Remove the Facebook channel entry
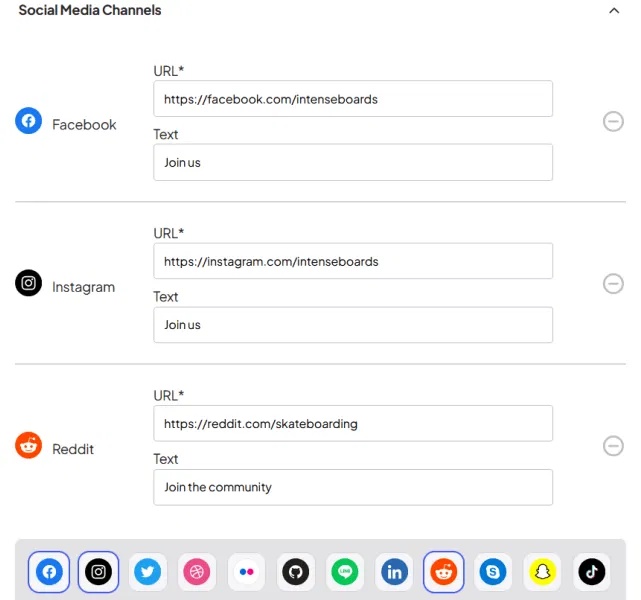This screenshot has width=641, height=600. [x=613, y=122]
